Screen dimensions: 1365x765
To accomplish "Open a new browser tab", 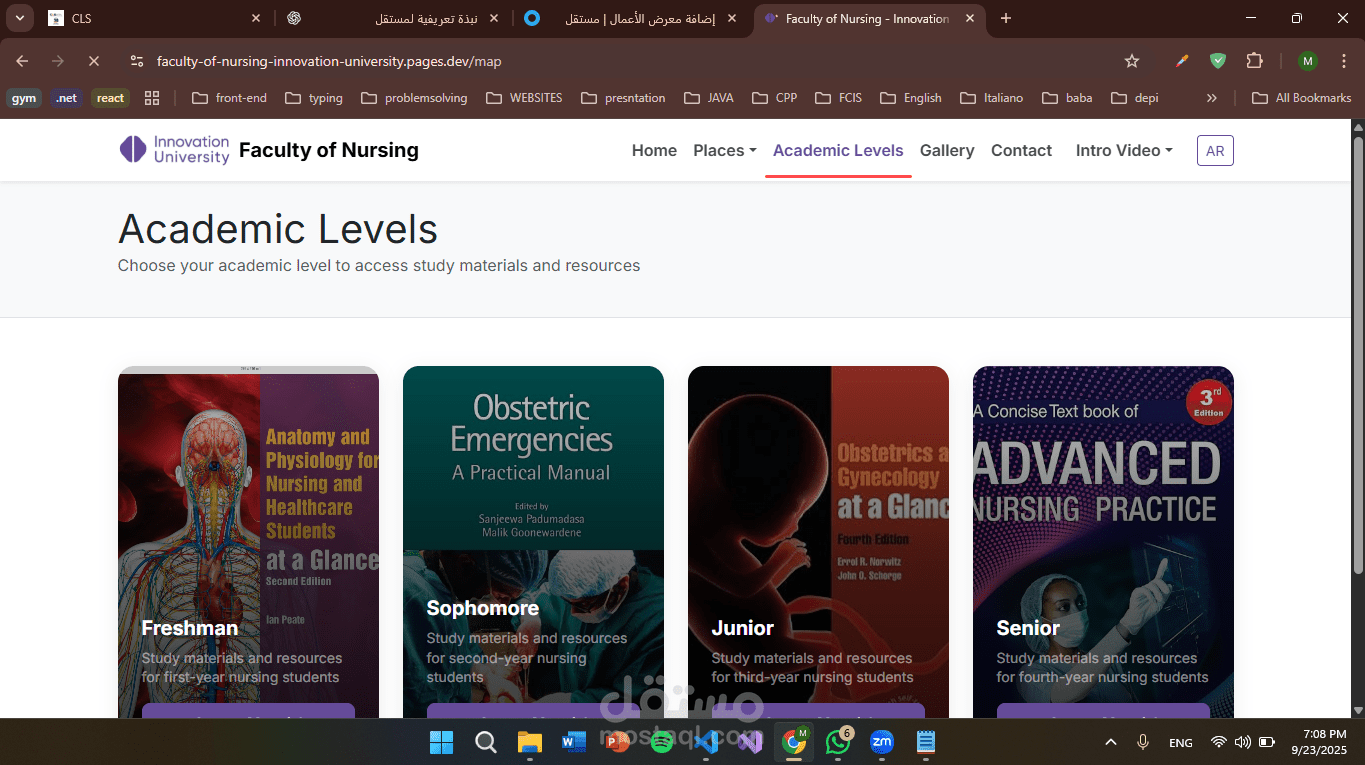I will 1006,18.
